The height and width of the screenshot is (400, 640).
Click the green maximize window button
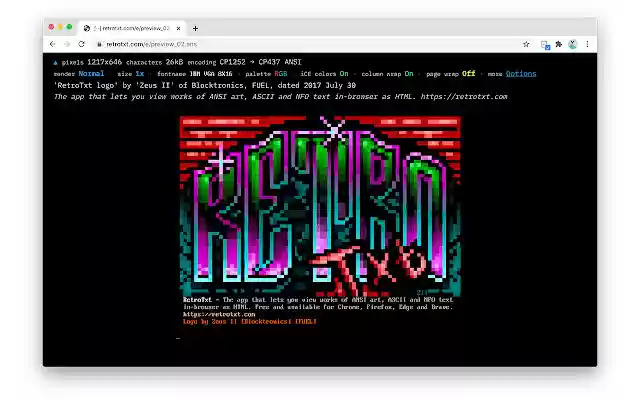(69, 27)
